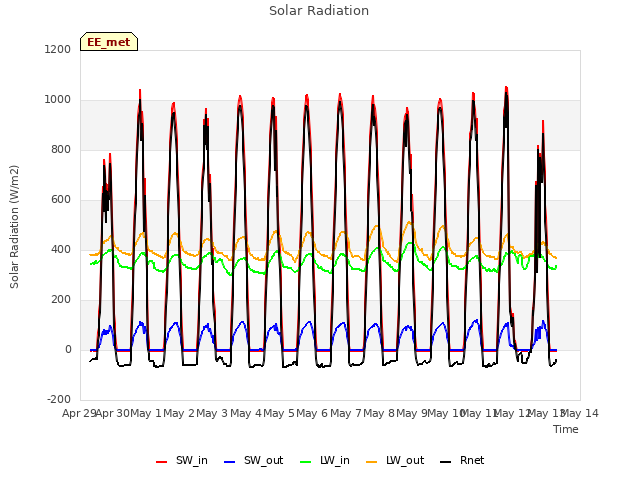The height and width of the screenshot is (480, 640).
Task: Click the May 2 x-axis tick label
Action: (179, 413)
